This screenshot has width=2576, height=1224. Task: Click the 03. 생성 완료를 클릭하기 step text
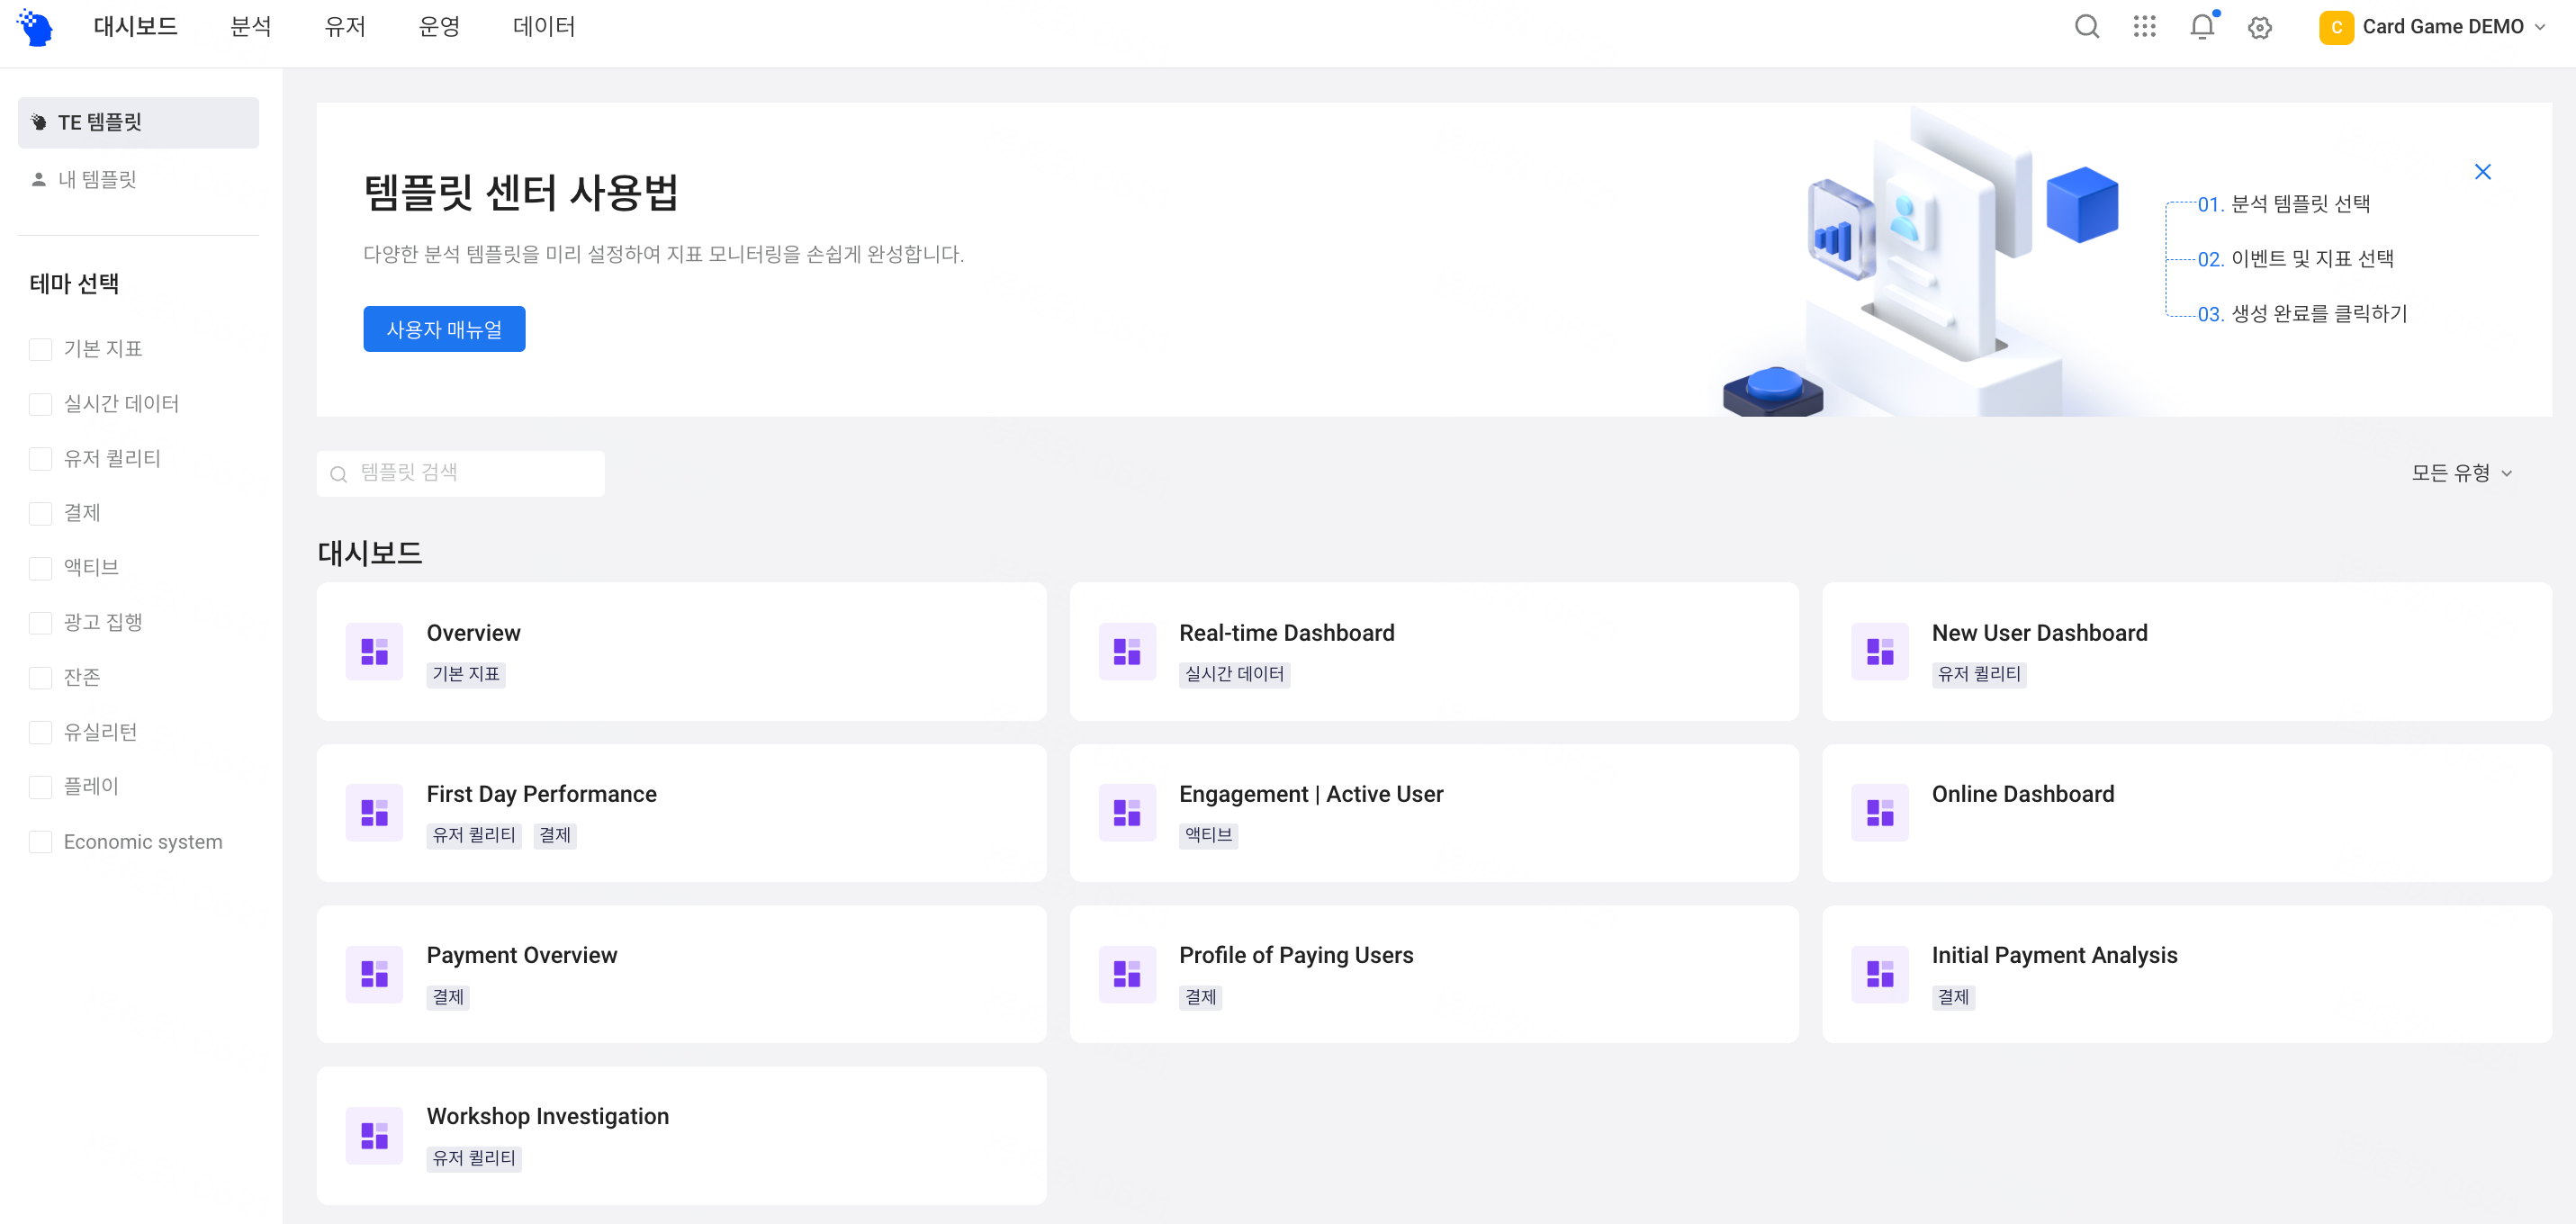coord(2302,314)
